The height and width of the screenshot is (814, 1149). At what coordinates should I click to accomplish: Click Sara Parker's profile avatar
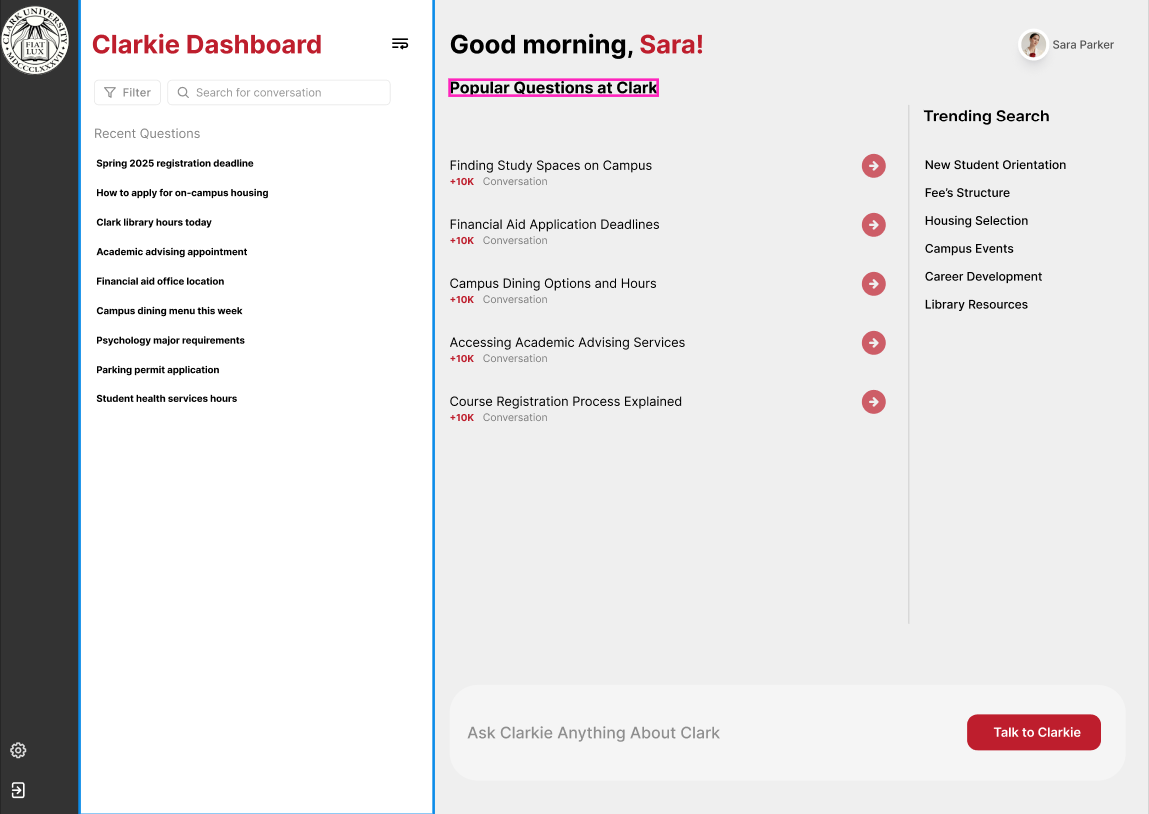tap(1033, 45)
